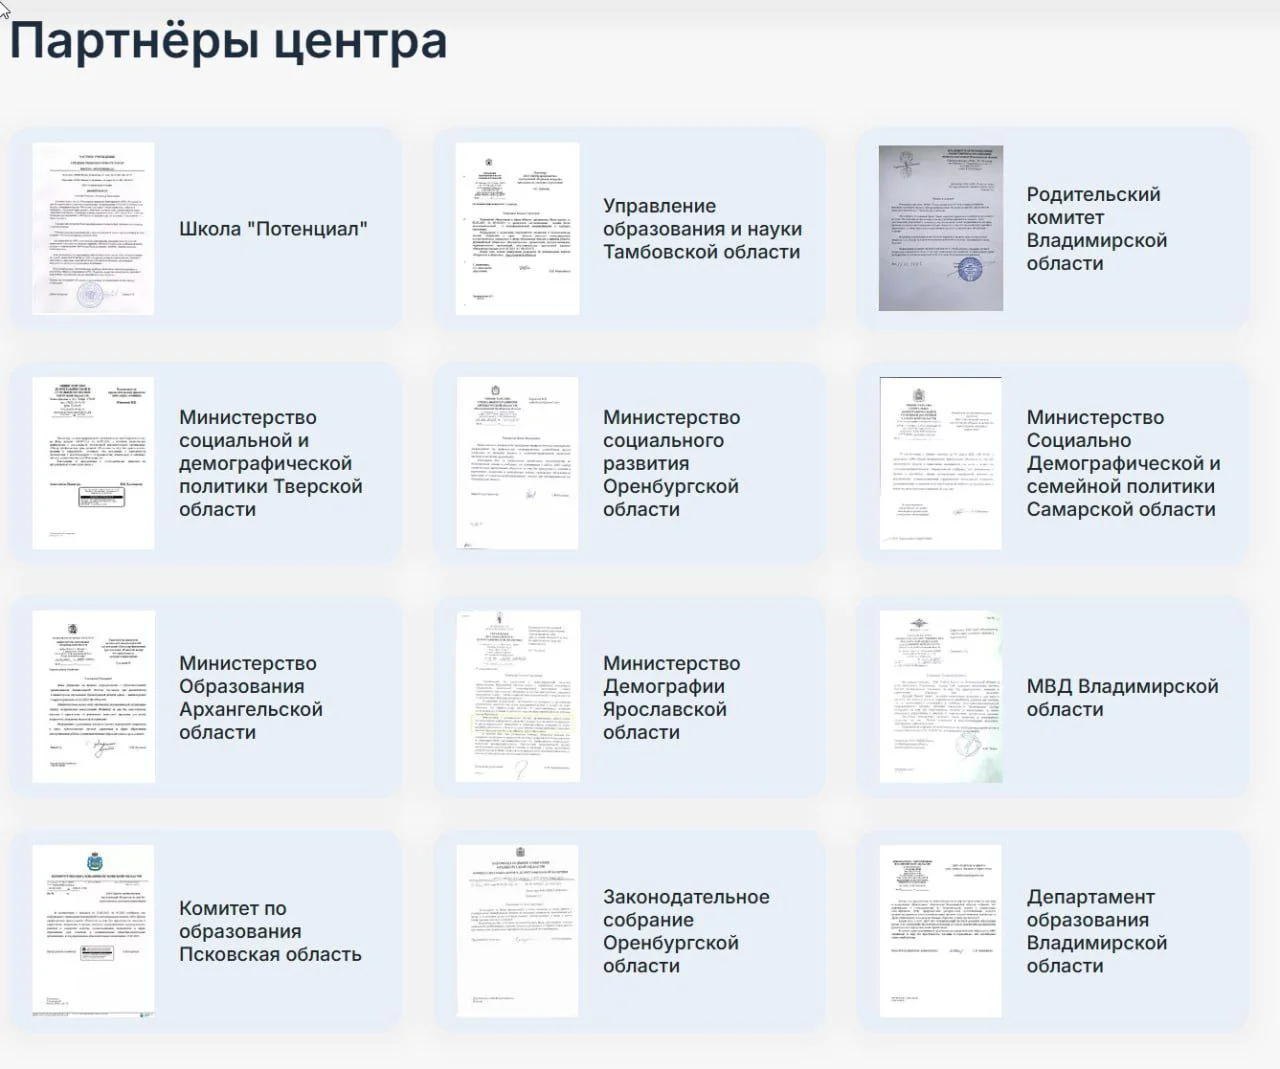View the Родительский комитет Владимирской области letter image
Image resolution: width=1280 pixels, height=1069 pixels.
pos(941,228)
